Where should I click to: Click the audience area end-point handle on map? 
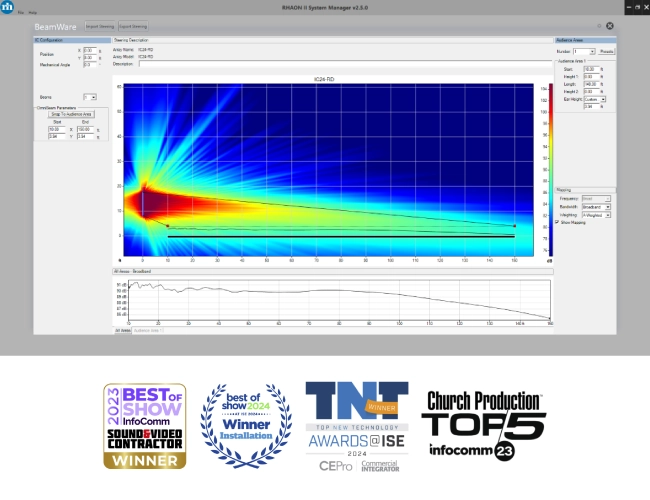click(x=514, y=227)
